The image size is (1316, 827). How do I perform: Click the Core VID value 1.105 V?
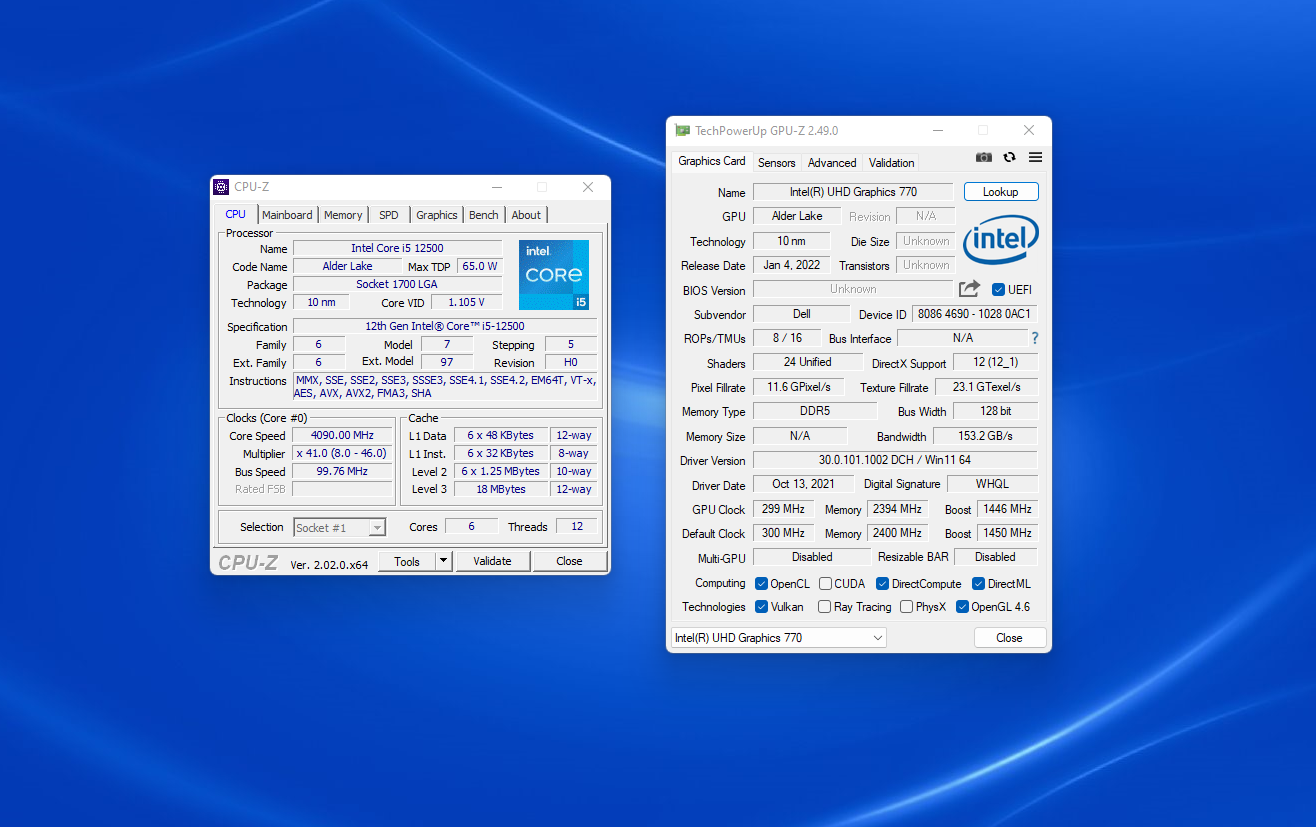(x=466, y=303)
